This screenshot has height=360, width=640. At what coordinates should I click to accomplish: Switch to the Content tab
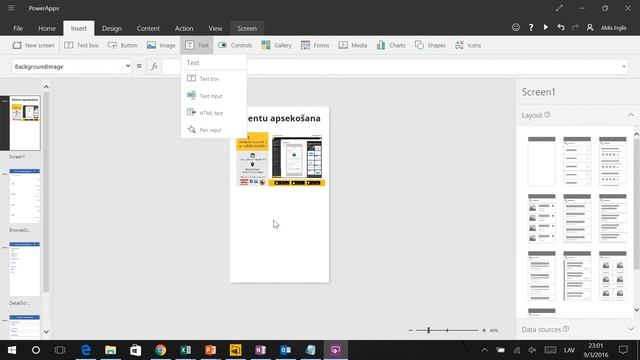[x=148, y=28]
